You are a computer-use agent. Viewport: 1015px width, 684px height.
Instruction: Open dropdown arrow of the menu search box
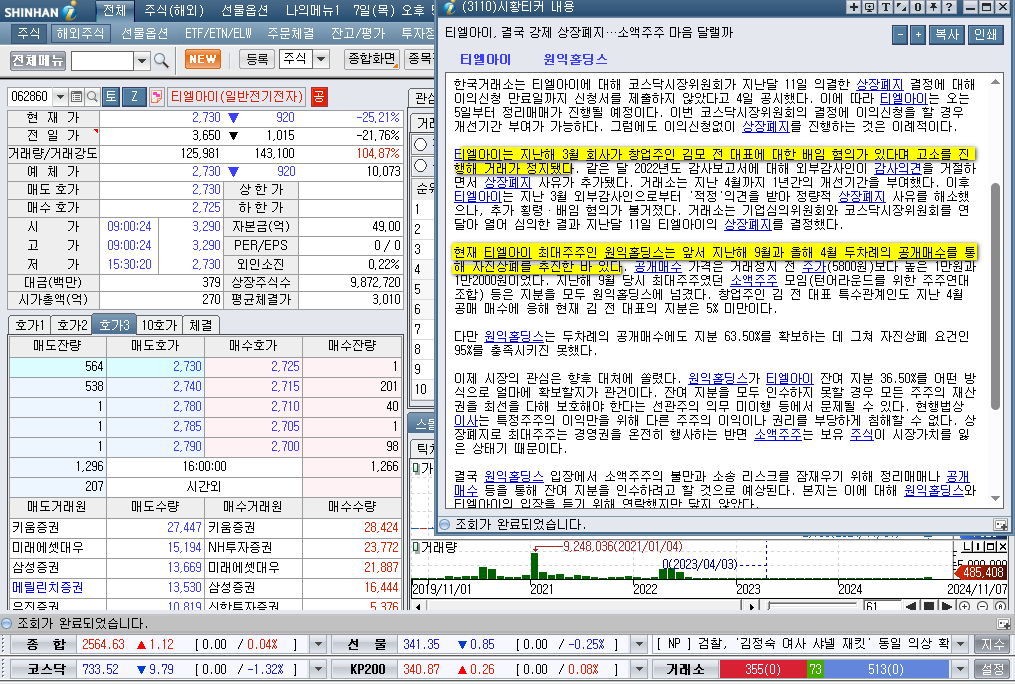(x=142, y=61)
